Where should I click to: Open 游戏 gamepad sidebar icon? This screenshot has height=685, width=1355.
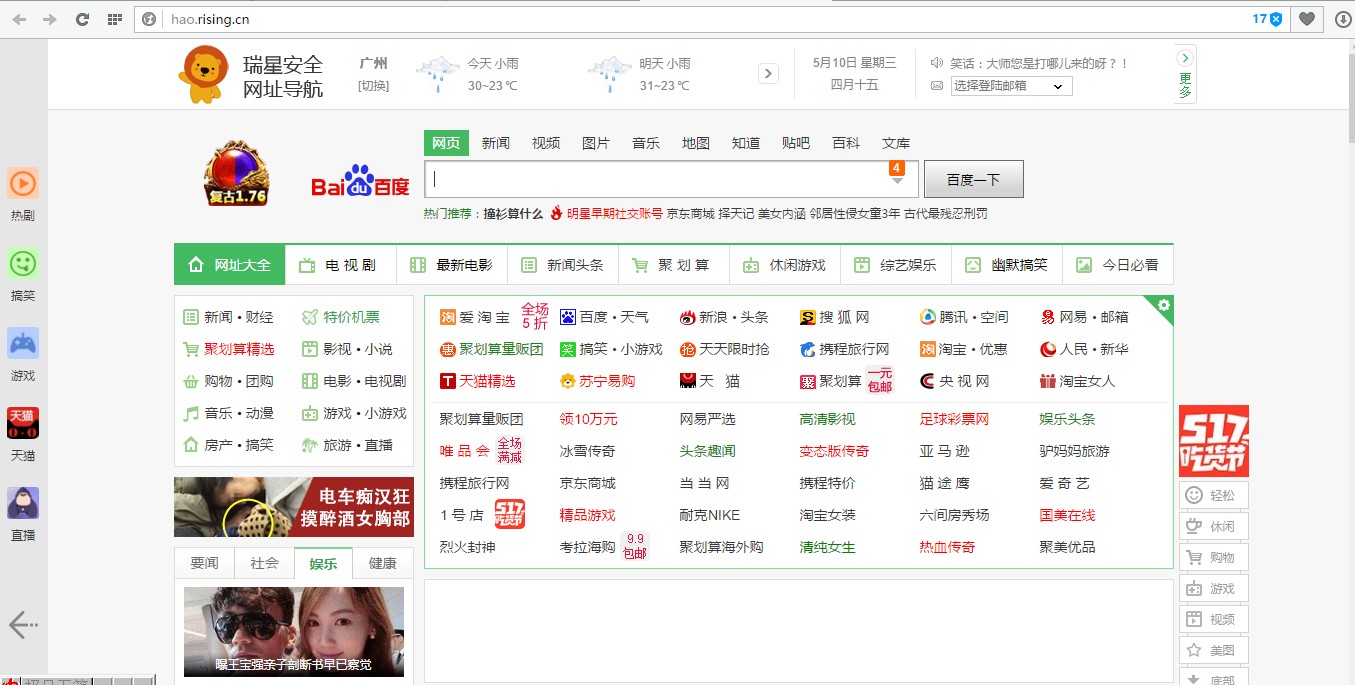click(23, 344)
